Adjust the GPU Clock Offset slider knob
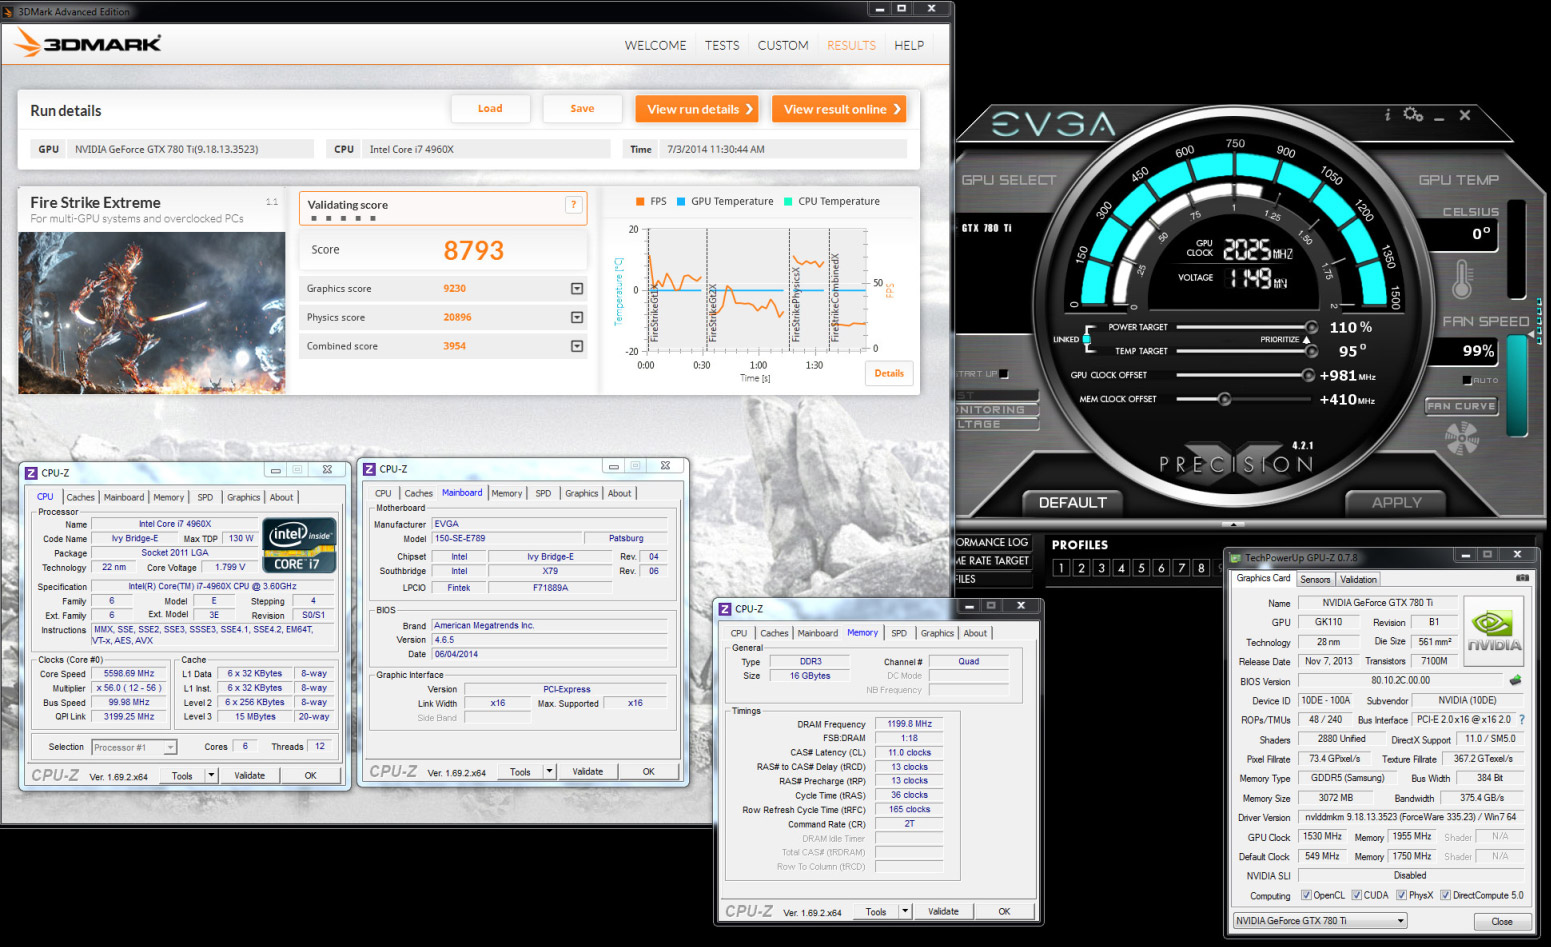Viewport: 1551px width, 947px height. (1308, 375)
